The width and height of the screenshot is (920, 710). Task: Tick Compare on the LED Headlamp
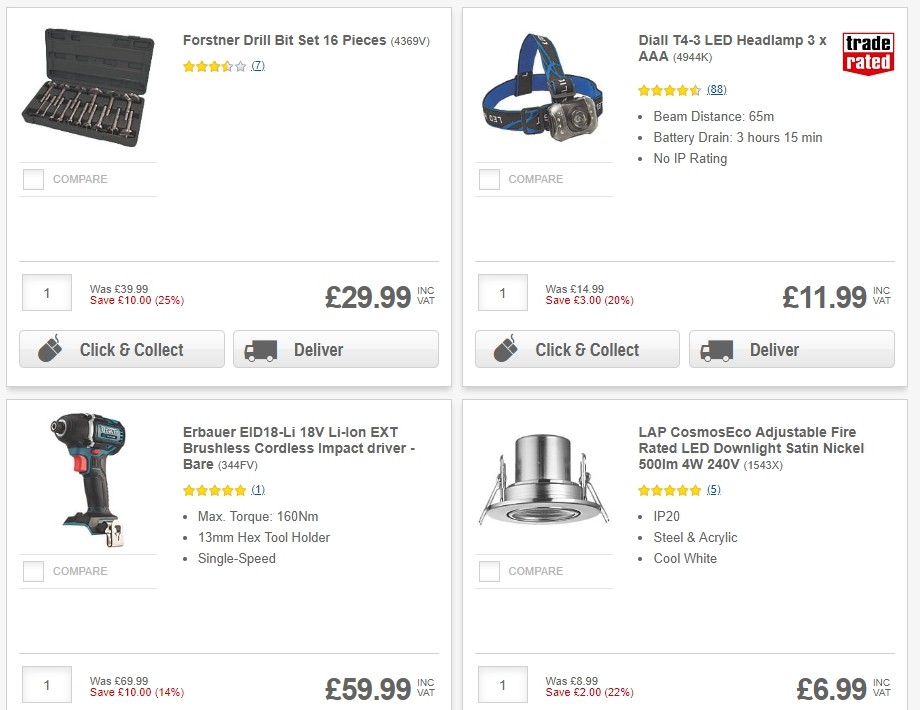click(x=489, y=179)
